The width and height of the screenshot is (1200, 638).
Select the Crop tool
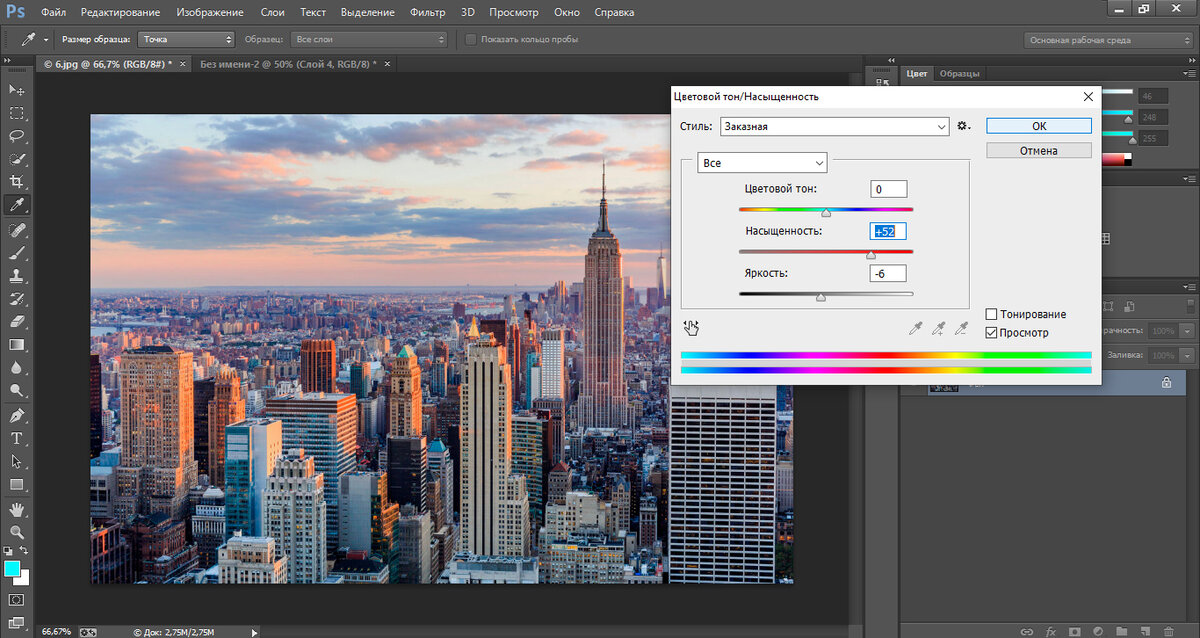[17, 182]
